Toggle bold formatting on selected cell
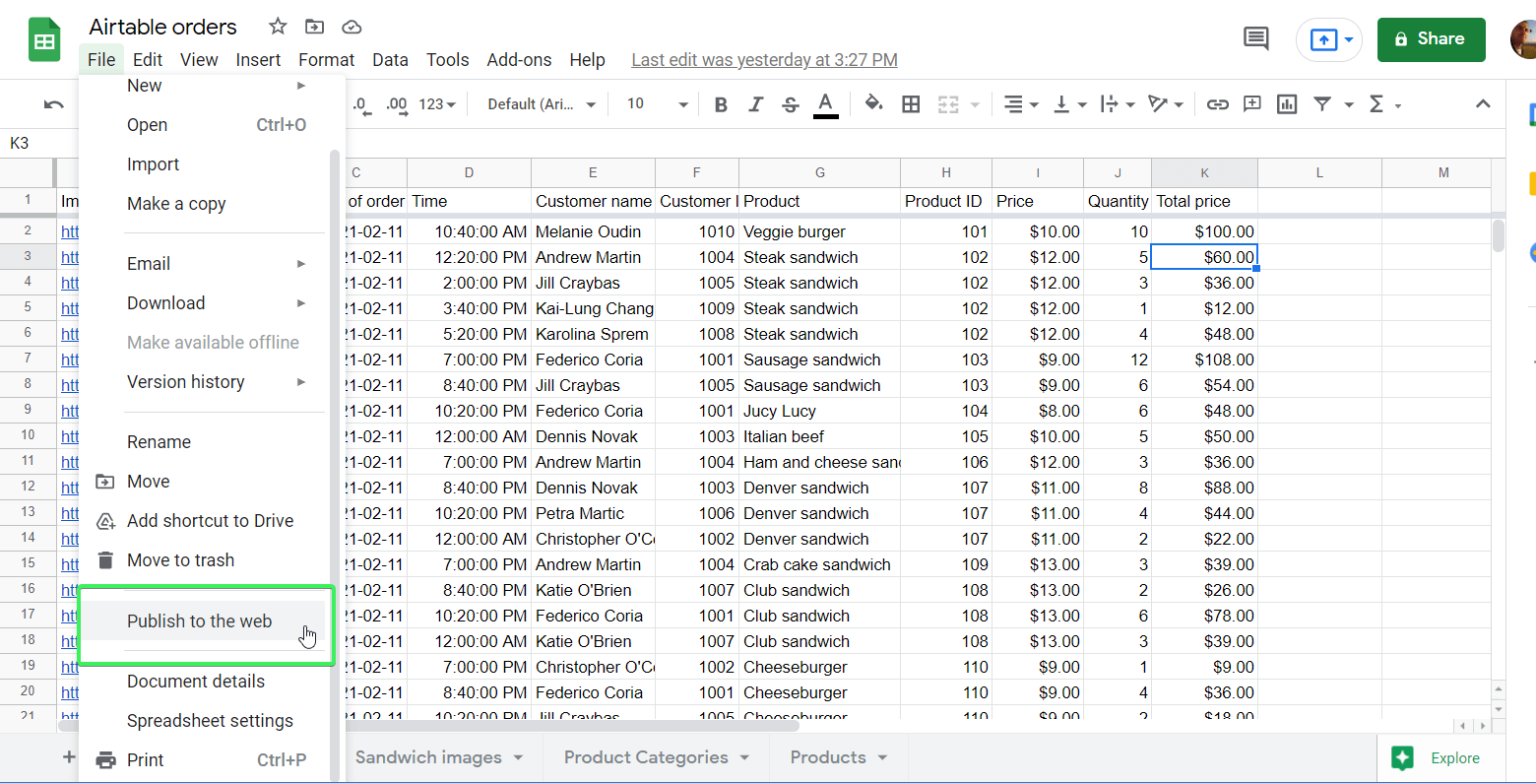 point(721,104)
